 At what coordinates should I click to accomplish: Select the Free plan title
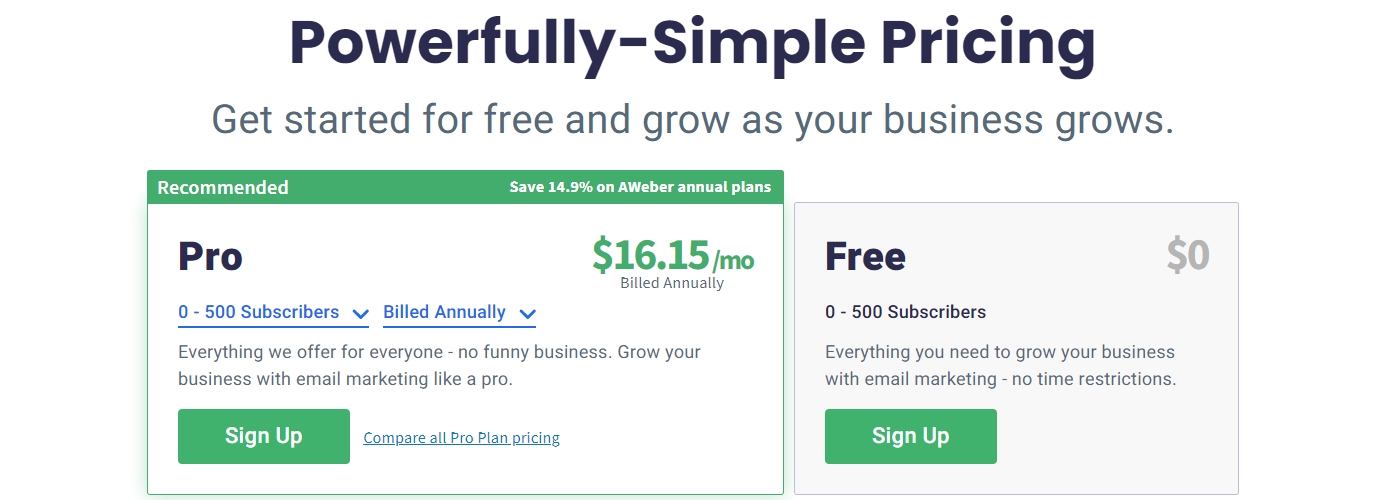pos(865,257)
